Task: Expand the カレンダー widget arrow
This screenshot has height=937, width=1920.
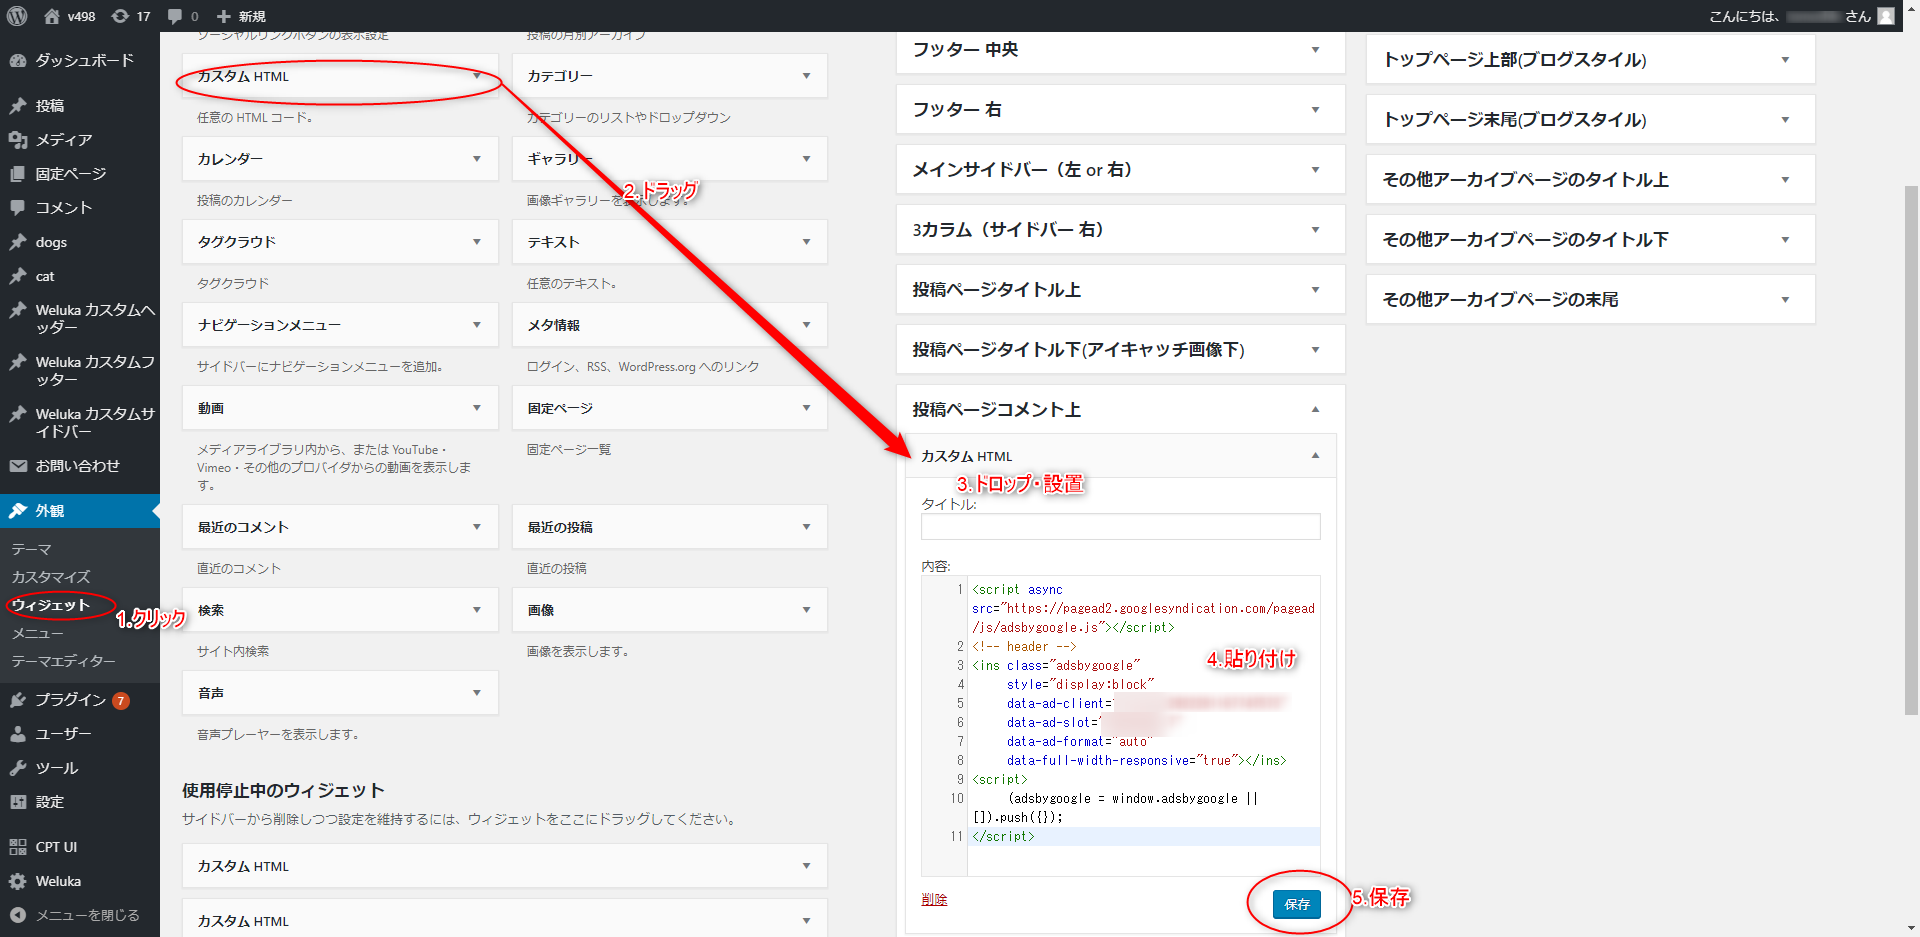Action: pyautogui.click(x=477, y=159)
